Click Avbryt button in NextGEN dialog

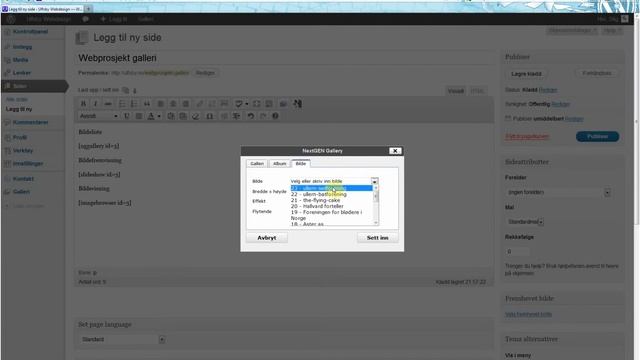pyautogui.click(x=267, y=238)
